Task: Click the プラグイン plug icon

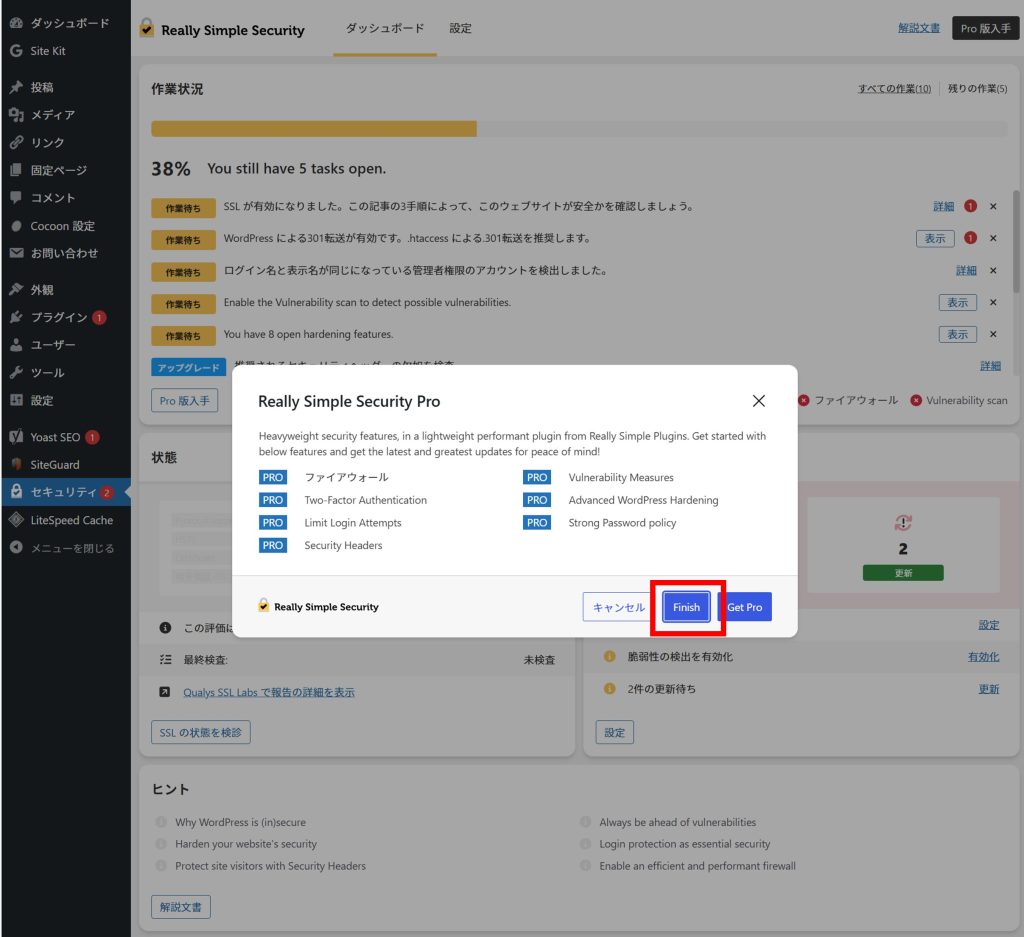Action: point(16,317)
